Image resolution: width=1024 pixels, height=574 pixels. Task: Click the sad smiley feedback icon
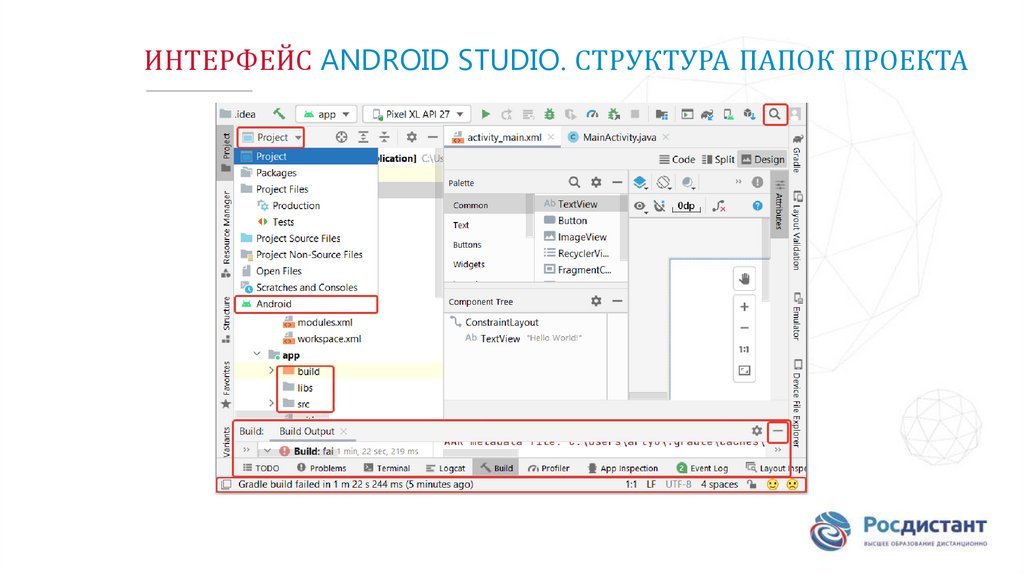point(792,485)
